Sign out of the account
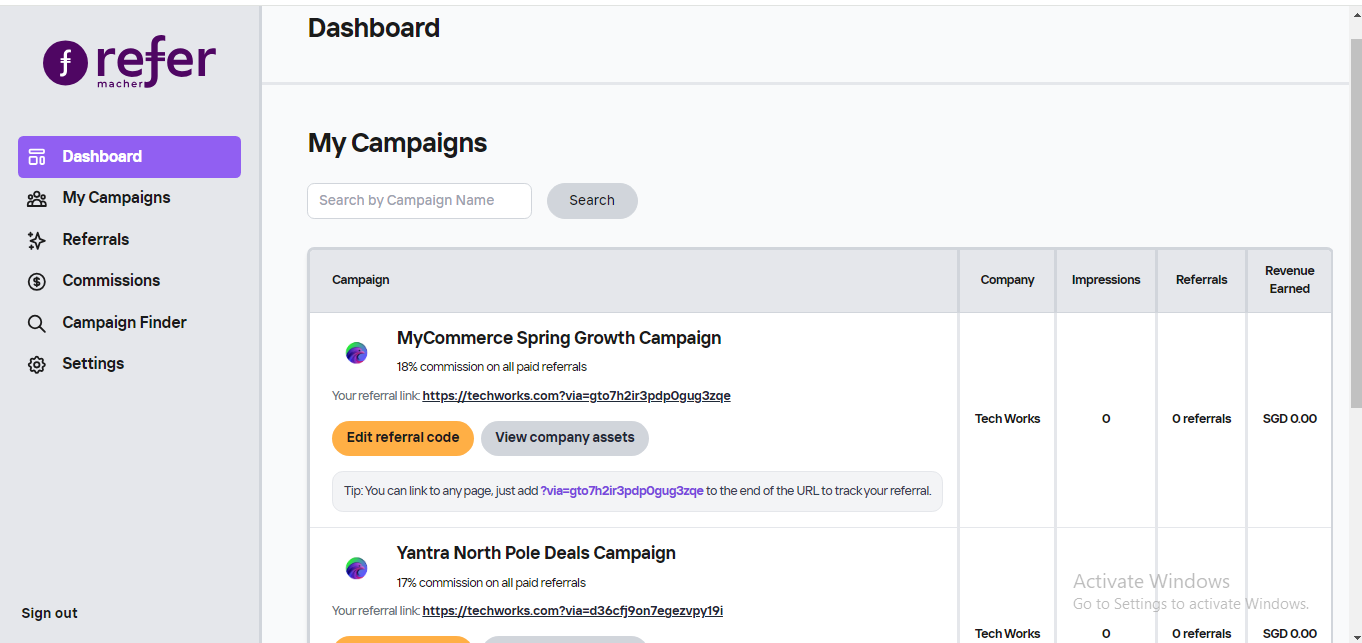The image size is (1362, 643). coord(50,613)
